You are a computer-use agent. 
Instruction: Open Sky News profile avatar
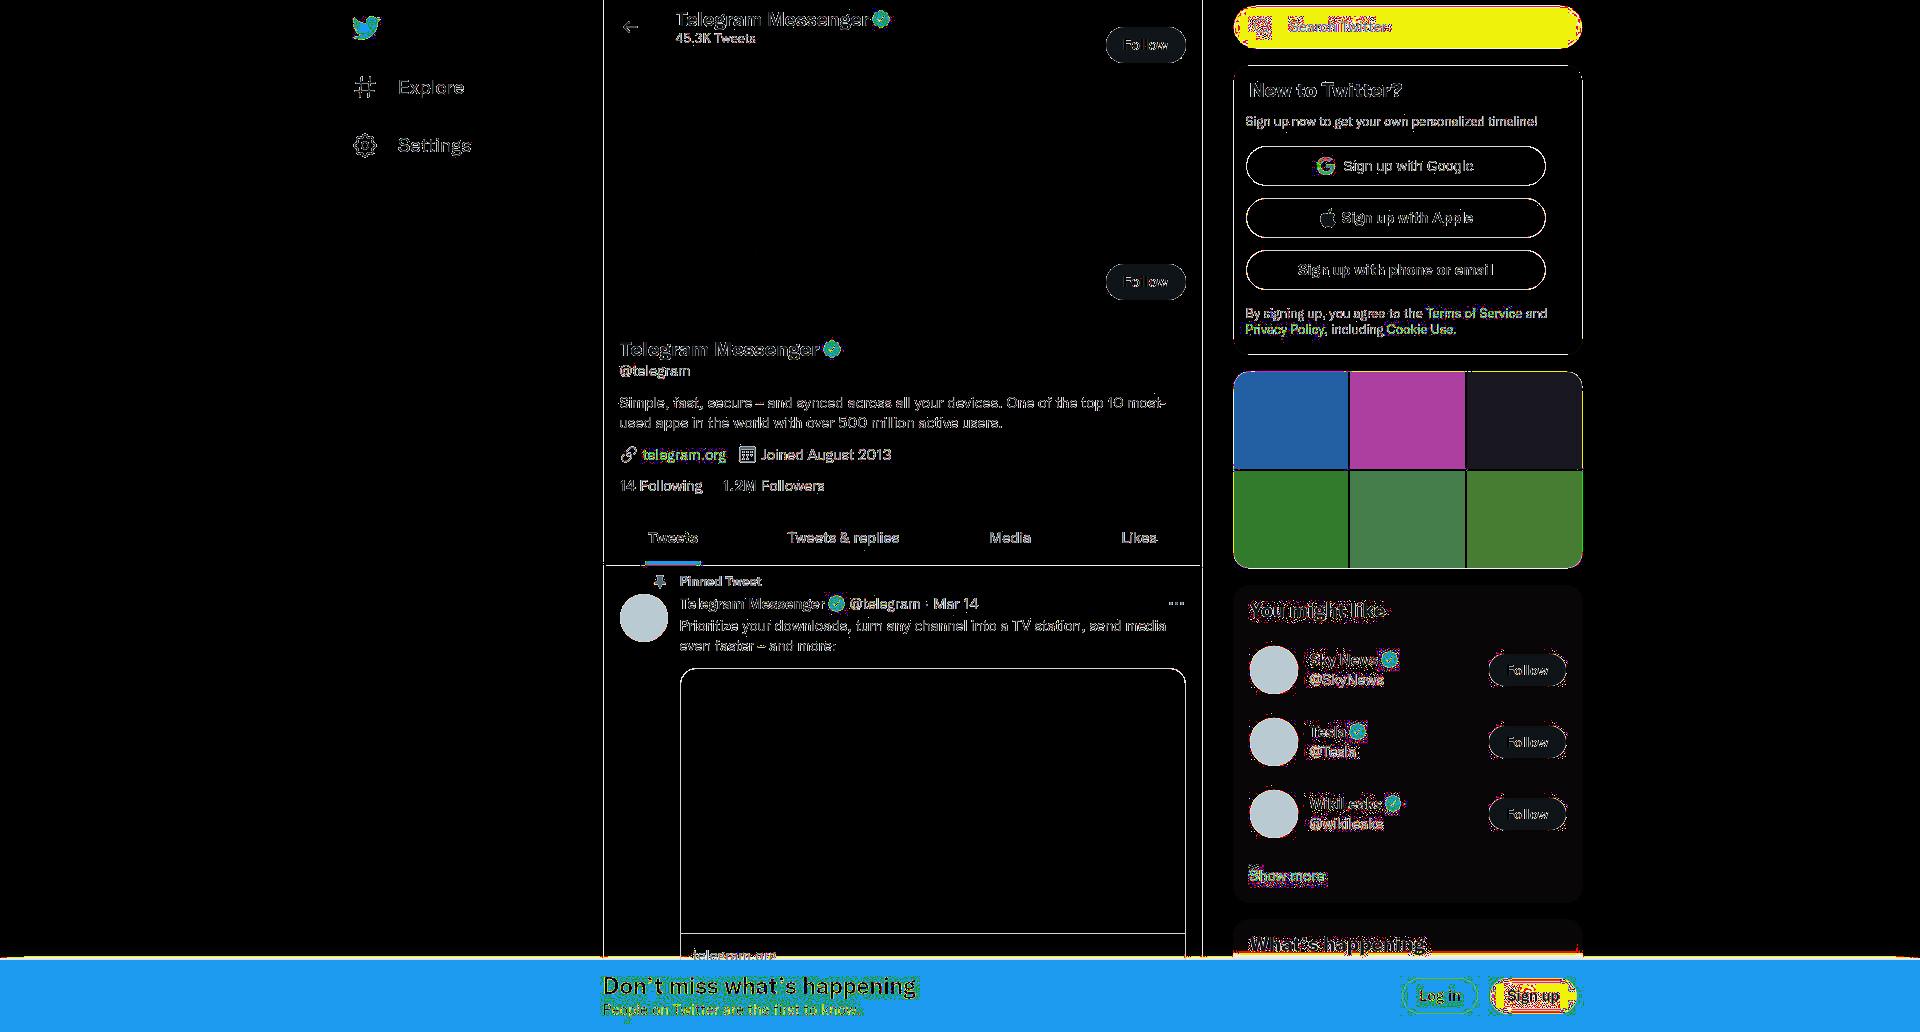(x=1274, y=670)
